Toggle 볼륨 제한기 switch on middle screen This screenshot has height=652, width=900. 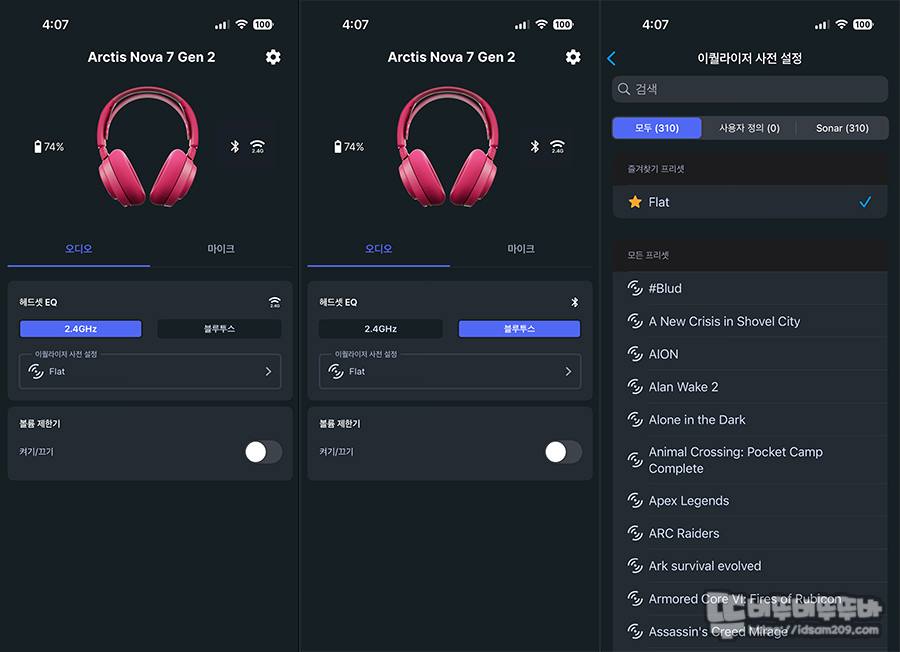point(563,452)
